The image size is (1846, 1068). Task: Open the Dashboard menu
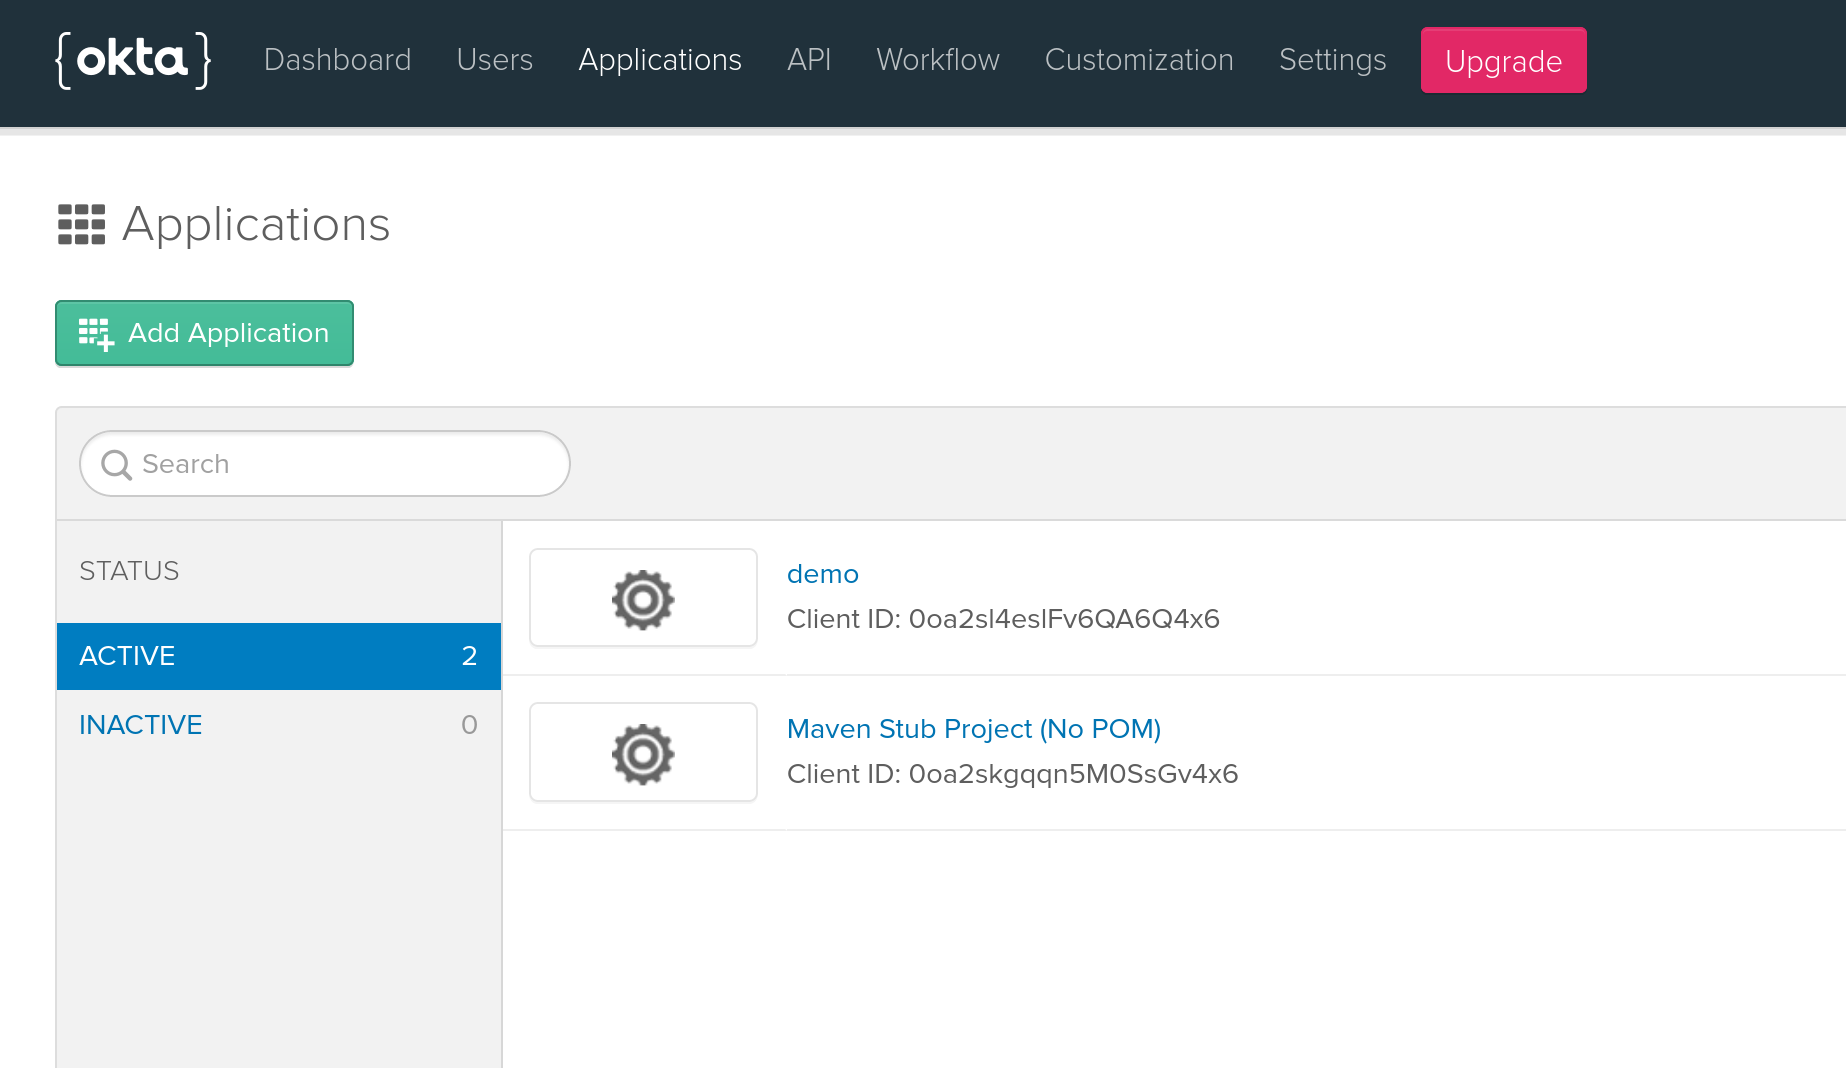point(337,60)
